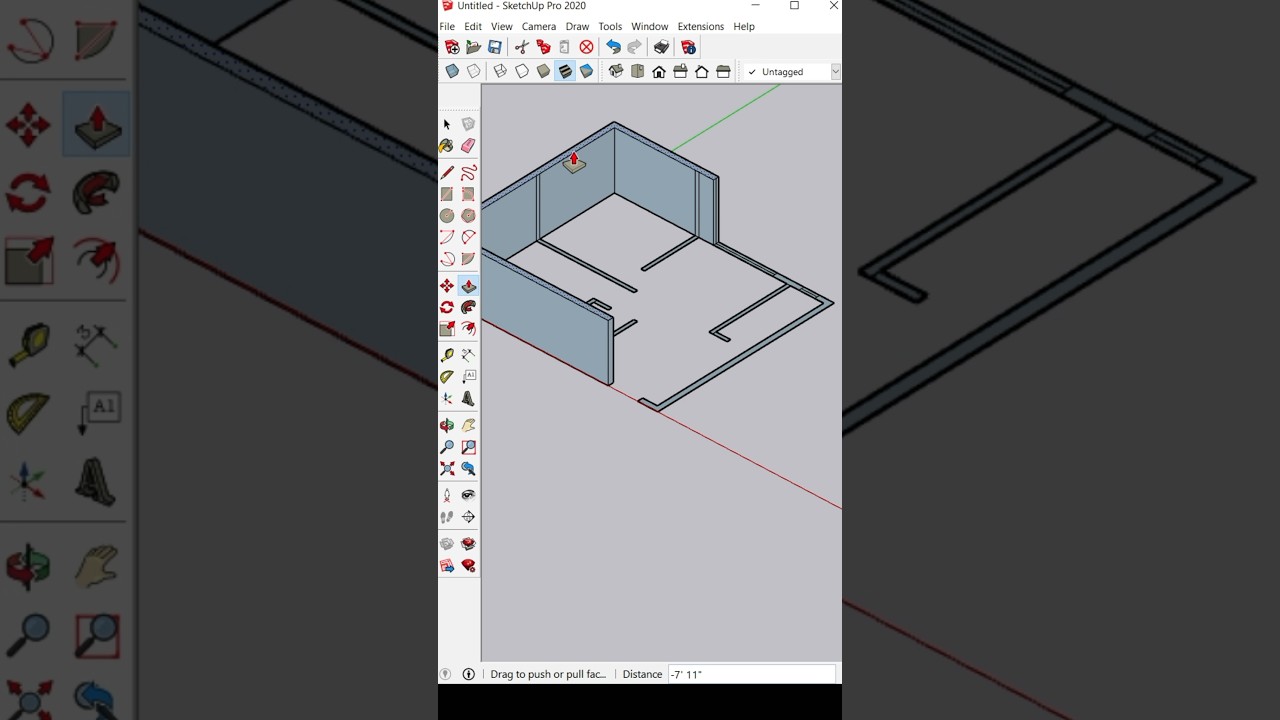Viewport: 1280px width, 720px height.
Task: Open Model Info from toolbar
Action: pyautogui.click(x=688, y=47)
